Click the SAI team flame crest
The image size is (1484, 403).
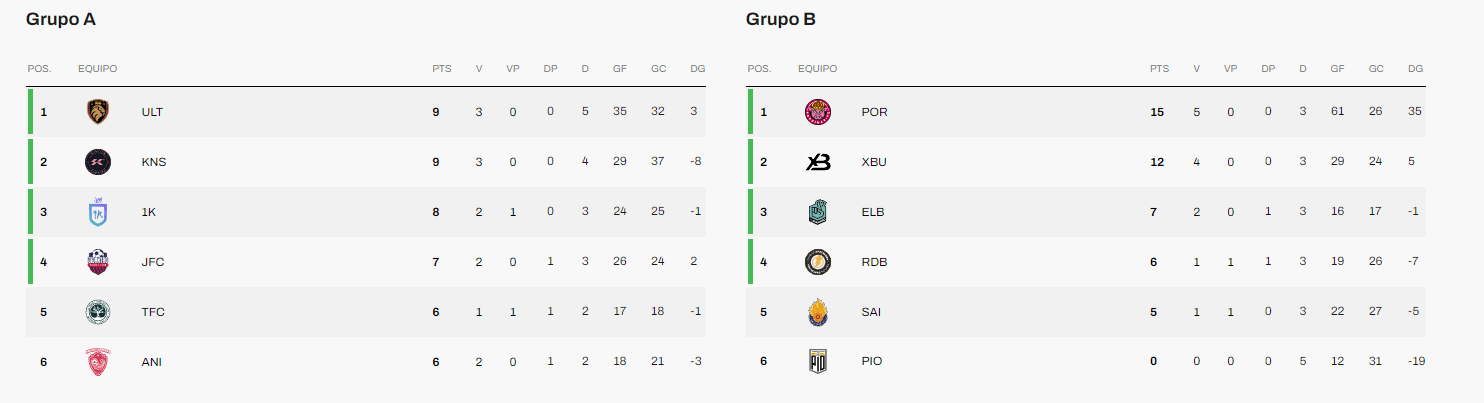click(817, 312)
